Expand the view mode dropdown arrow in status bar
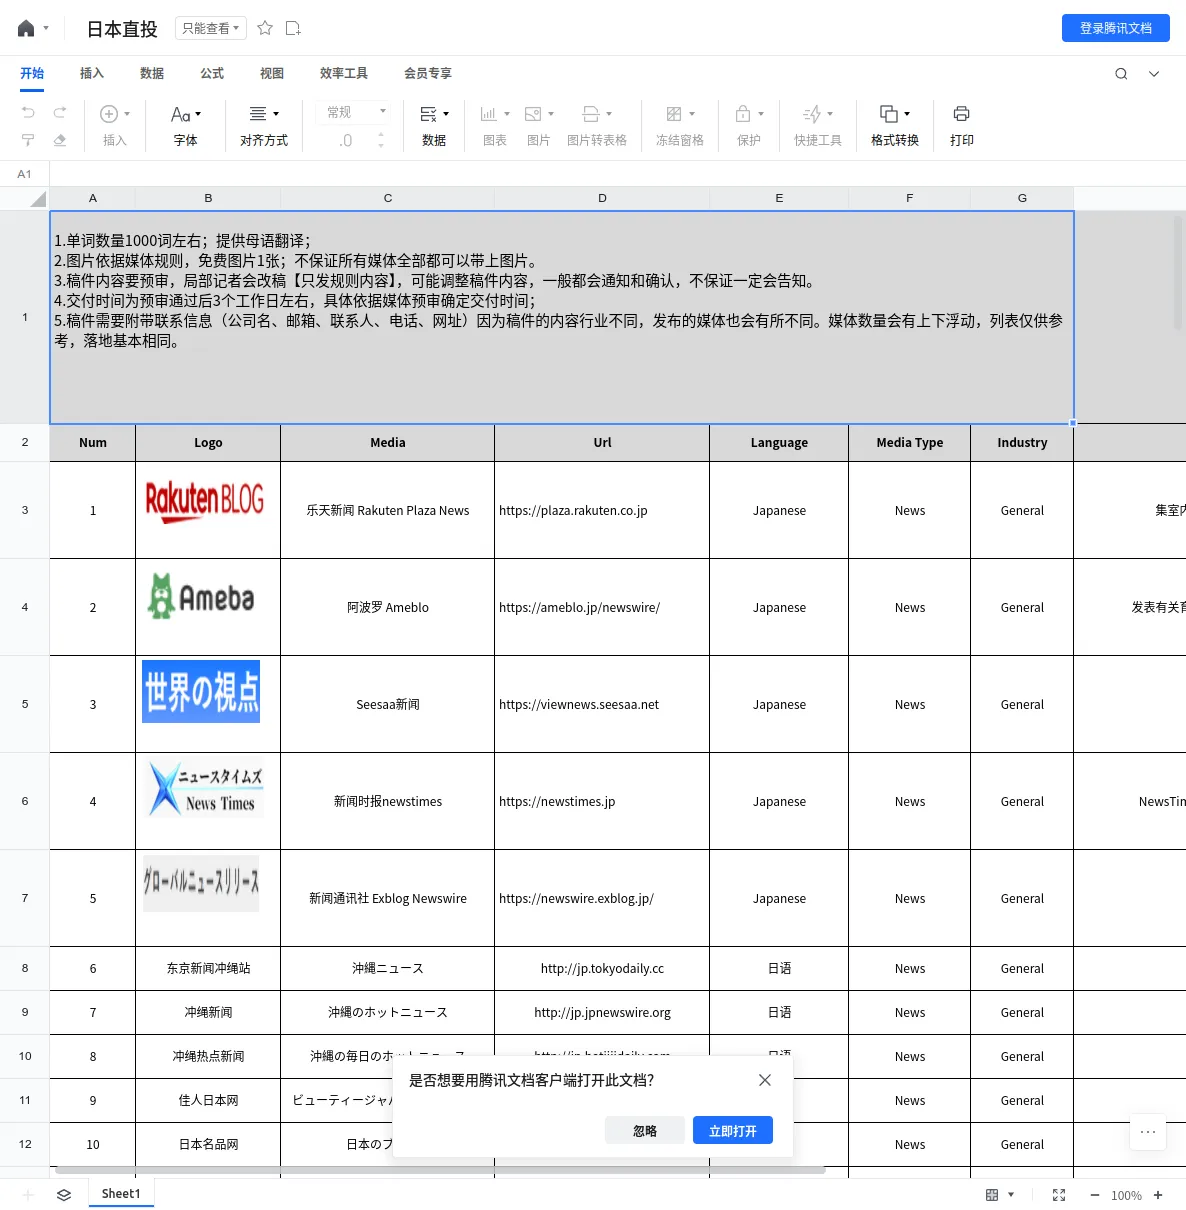1186x1210 pixels. pyautogui.click(x=1011, y=1195)
